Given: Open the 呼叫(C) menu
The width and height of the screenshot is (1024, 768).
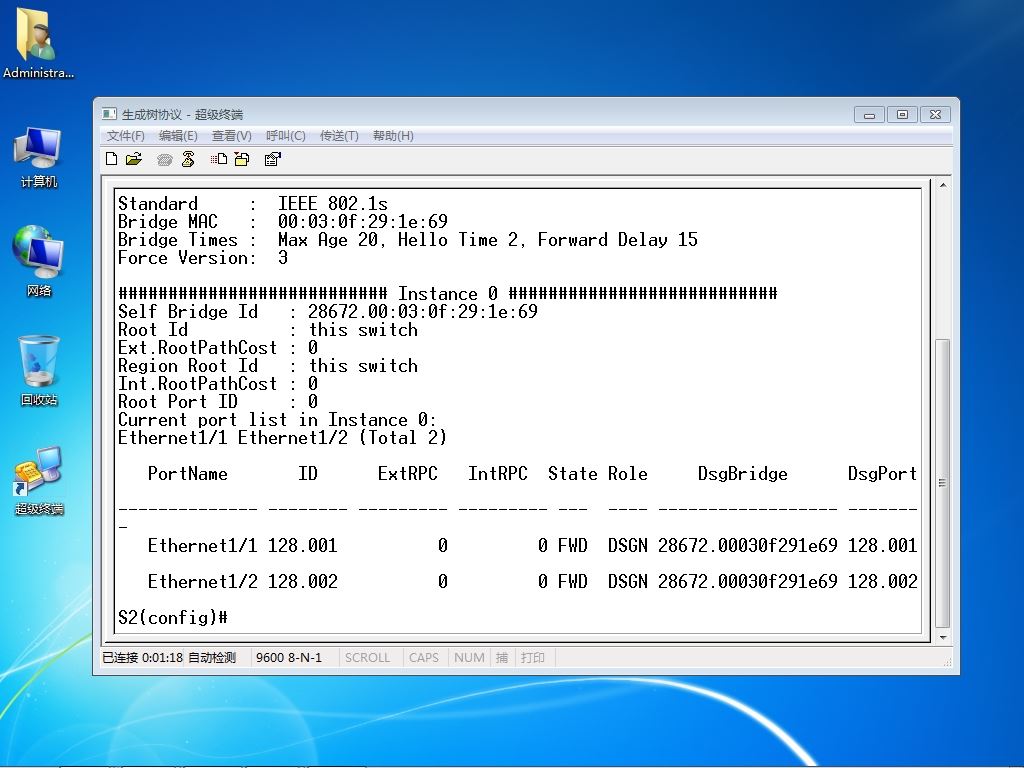Looking at the screenshot, I should point(285,136).
